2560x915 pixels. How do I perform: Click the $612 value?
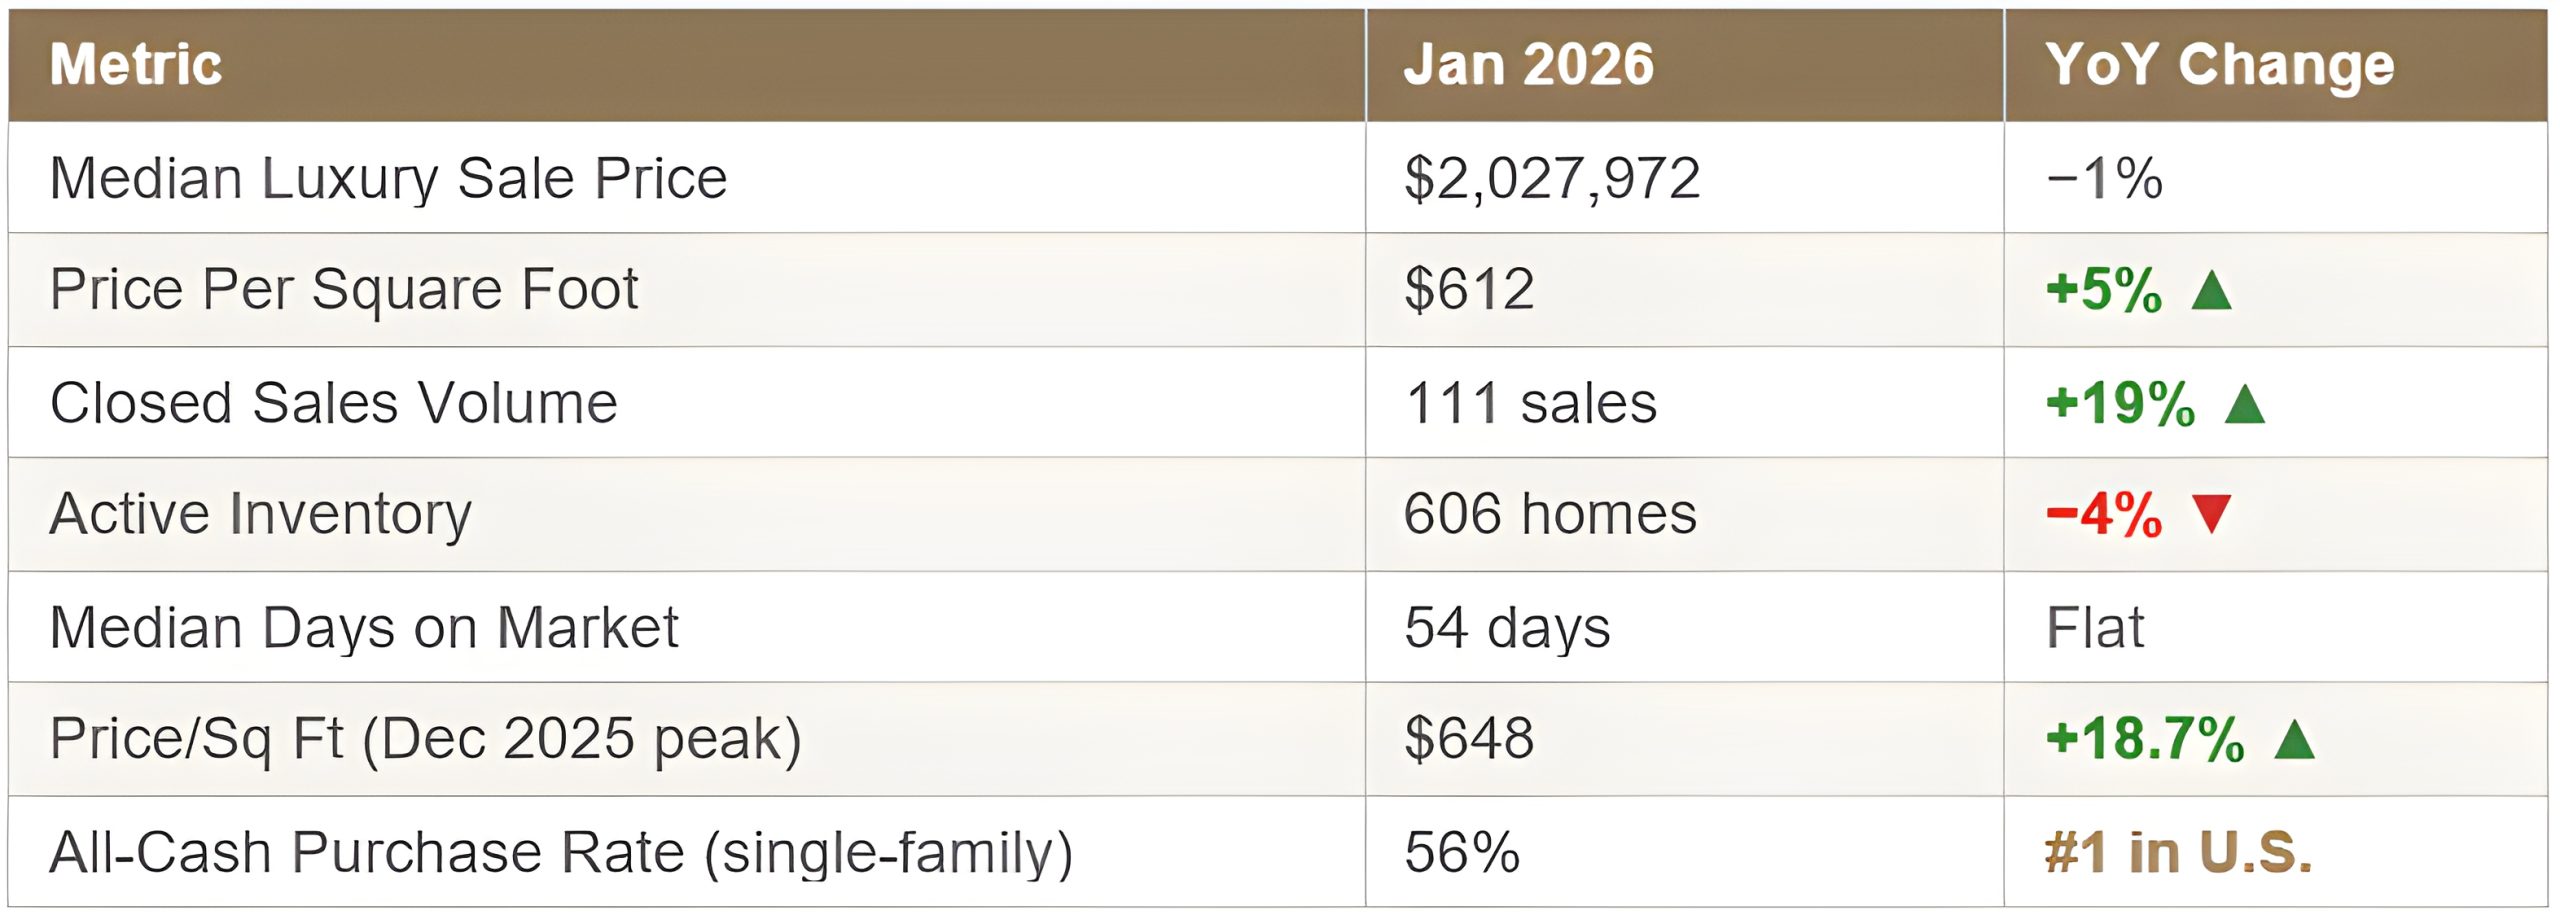(x=1468, y=290)
